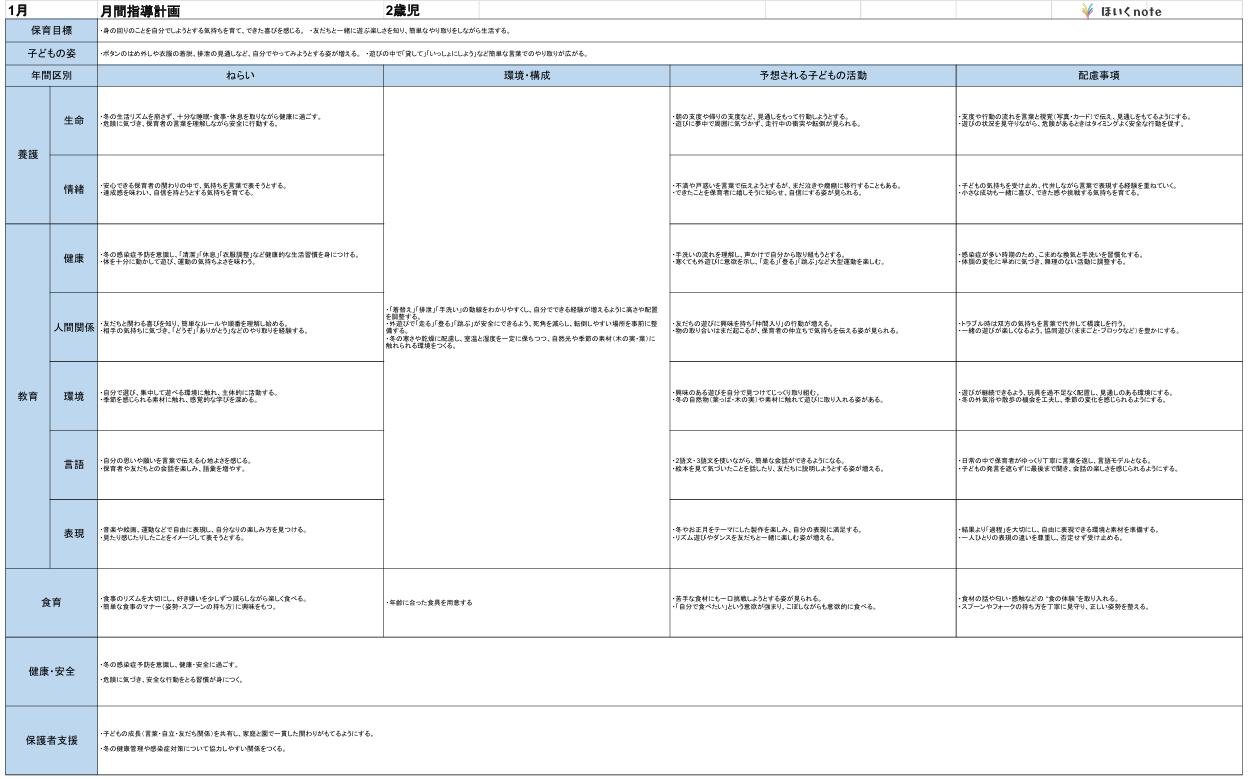Click the 健康・安全 row label
The width and height of the screenshot is (1248, 779).
[x=51, y=671]
